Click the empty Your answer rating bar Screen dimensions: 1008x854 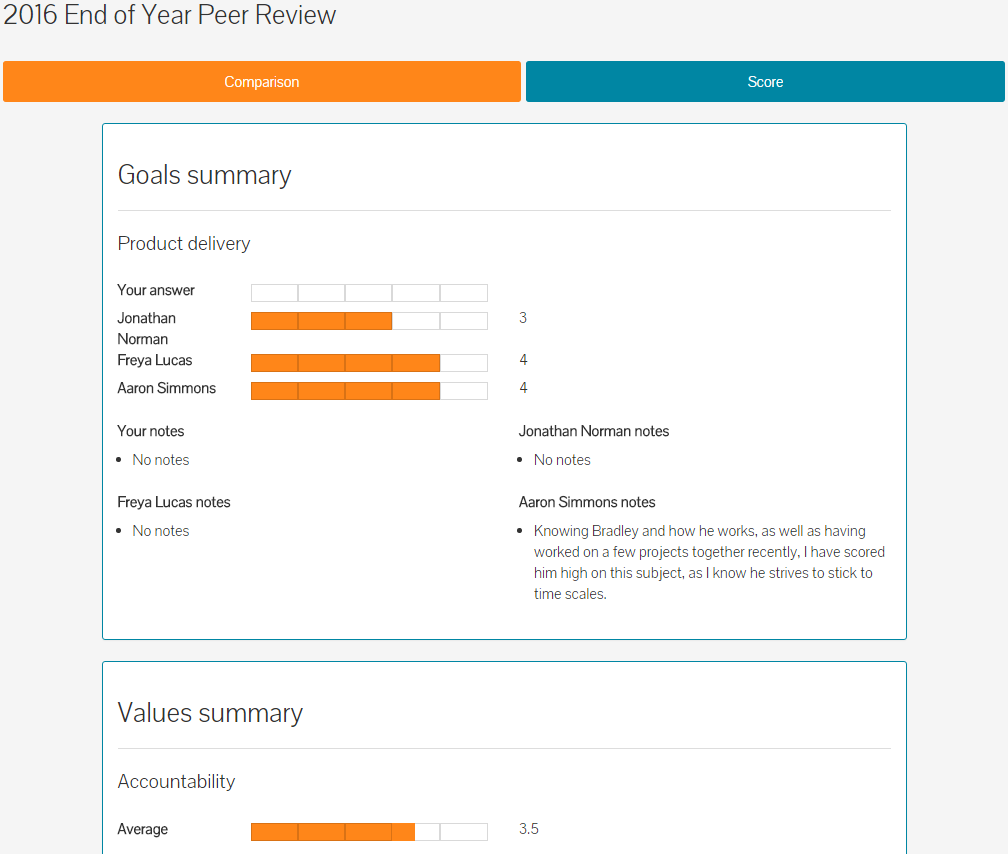tap(369, 293)
